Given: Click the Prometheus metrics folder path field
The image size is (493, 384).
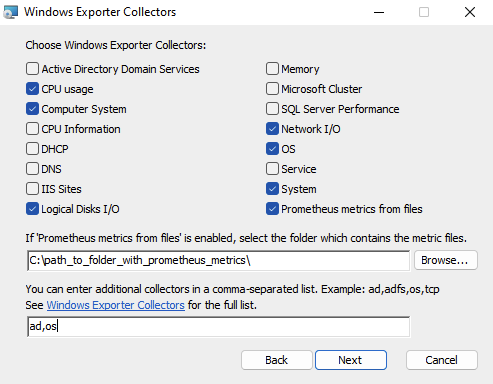Looking at the screenshot, I should point(219,260).
